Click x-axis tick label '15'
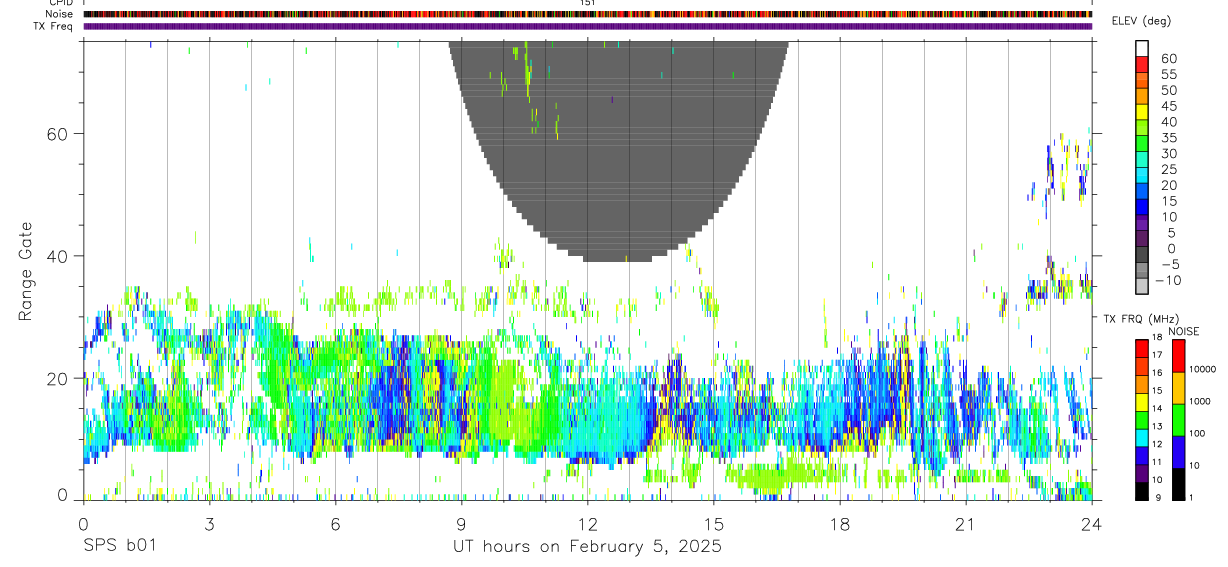Image resolution: width=1228 pixels, height=567 pixels. click(713, 524)
